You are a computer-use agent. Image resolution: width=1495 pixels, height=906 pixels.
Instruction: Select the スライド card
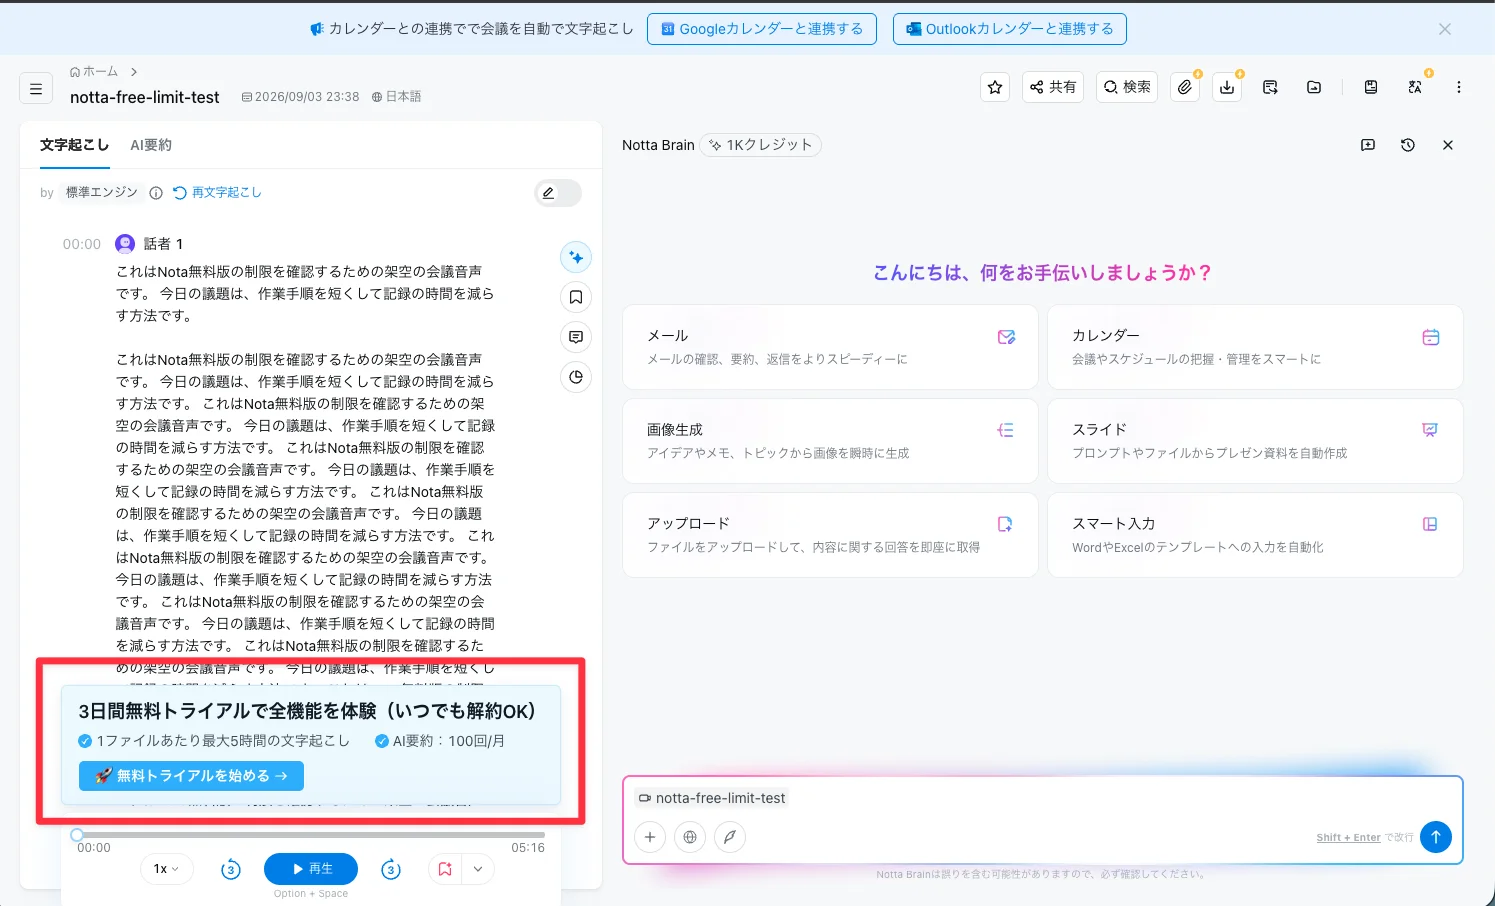pyautogui.click(x=1255, y=441)
